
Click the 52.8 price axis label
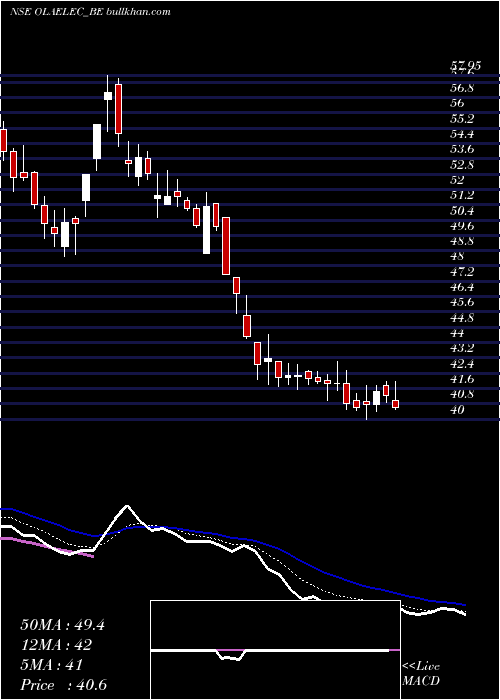[462, 165]
